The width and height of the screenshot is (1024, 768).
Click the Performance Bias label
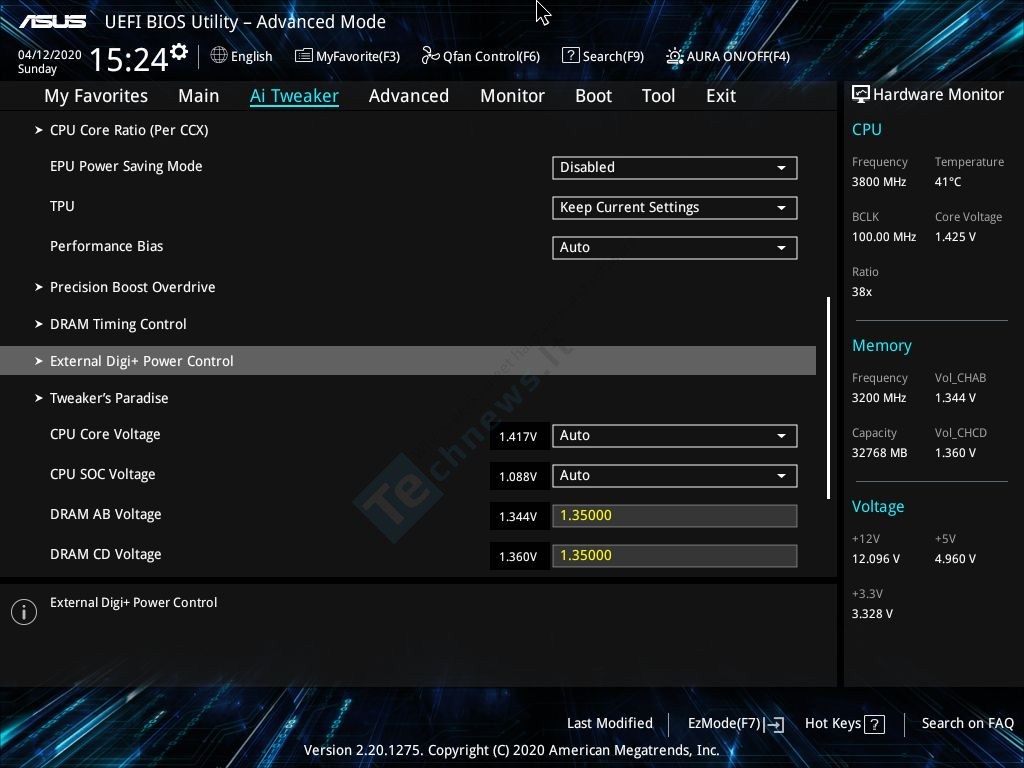pos(106,246)
